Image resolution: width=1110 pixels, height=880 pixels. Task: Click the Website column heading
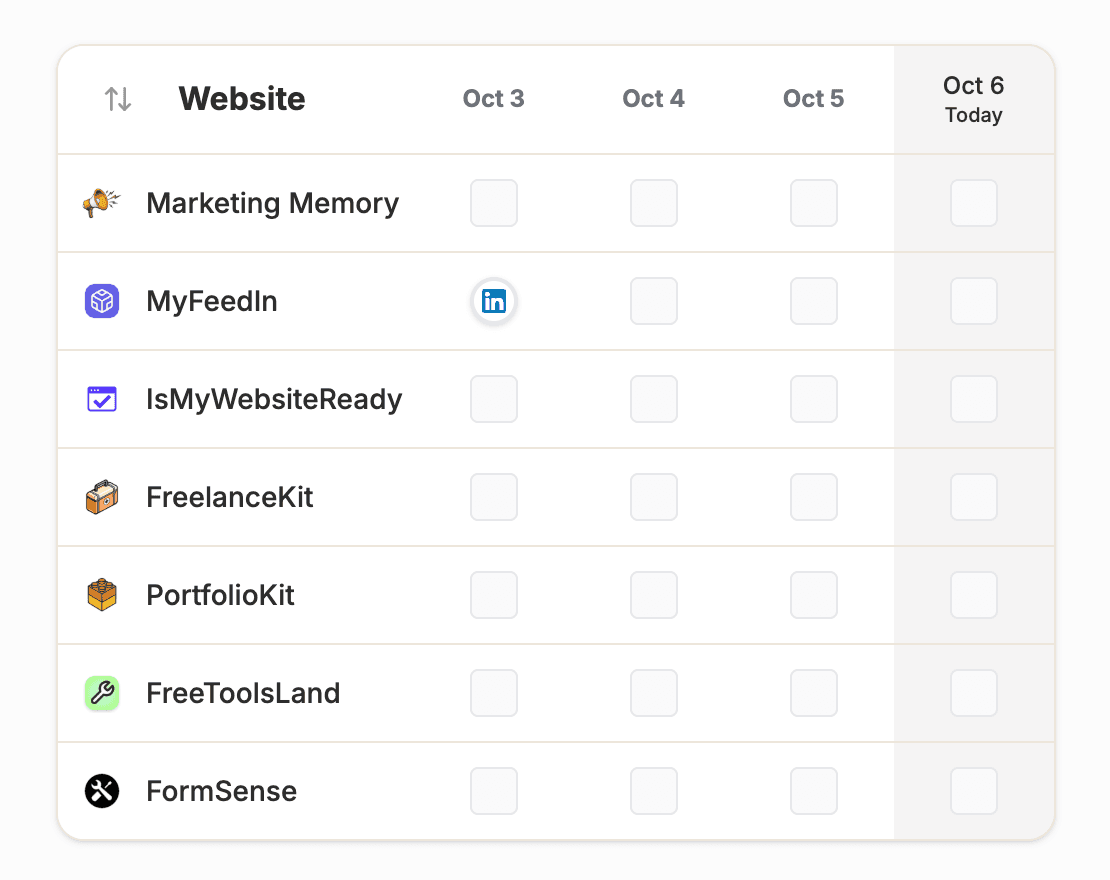242,99
